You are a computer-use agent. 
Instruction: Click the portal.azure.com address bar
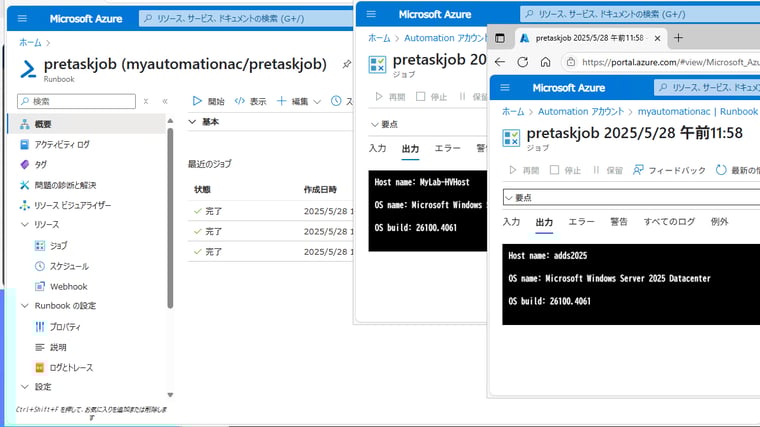pos(662,62)
